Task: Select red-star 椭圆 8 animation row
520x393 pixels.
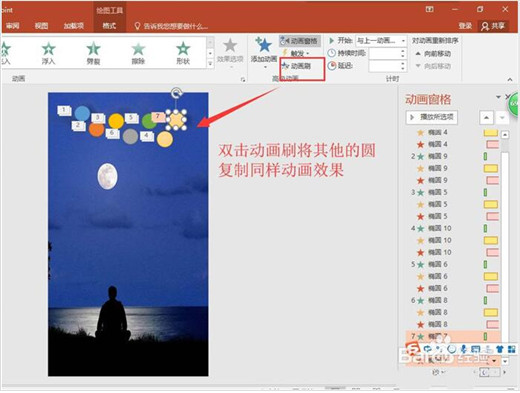Action: [454, 324]
